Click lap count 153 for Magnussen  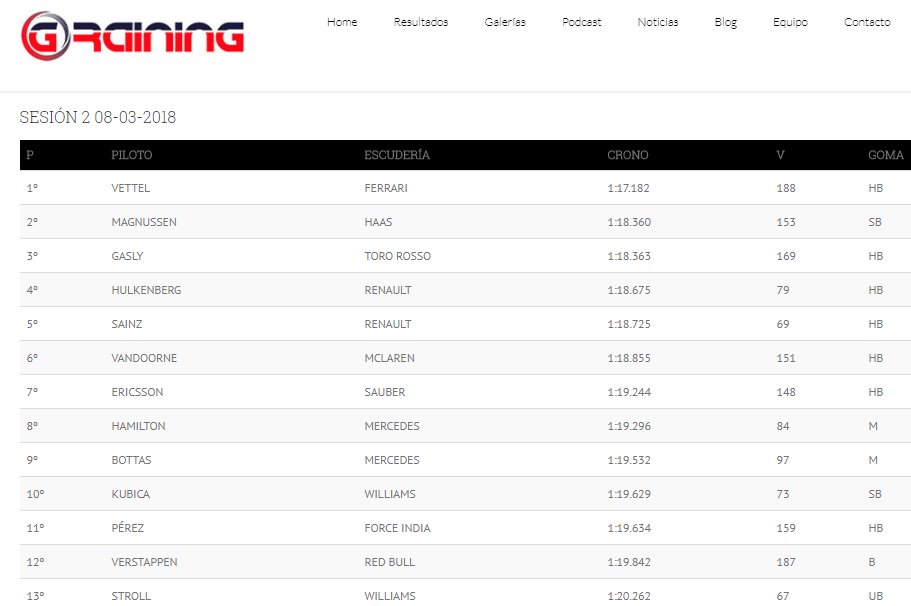click(x=786, y=222)
